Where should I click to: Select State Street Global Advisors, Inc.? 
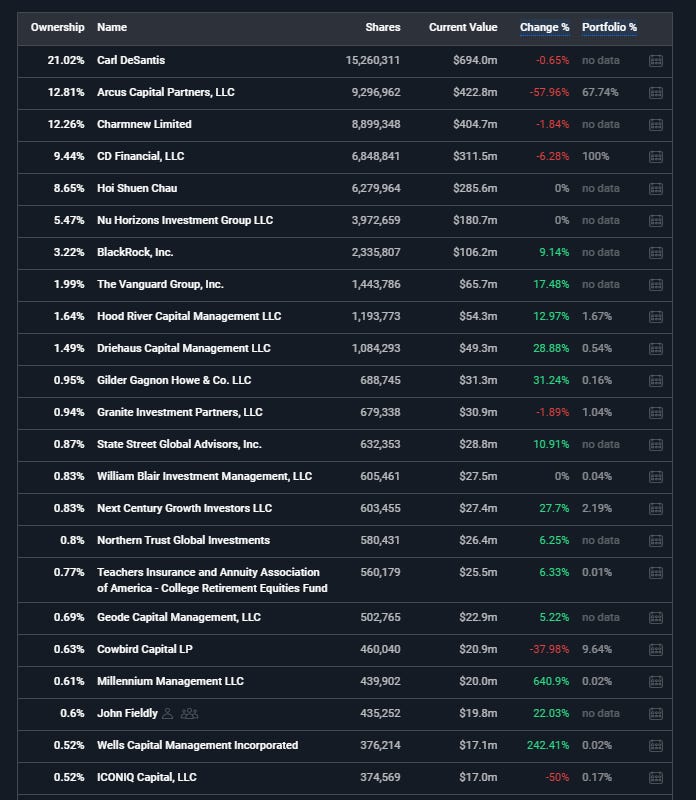click(x=179, y=444)
